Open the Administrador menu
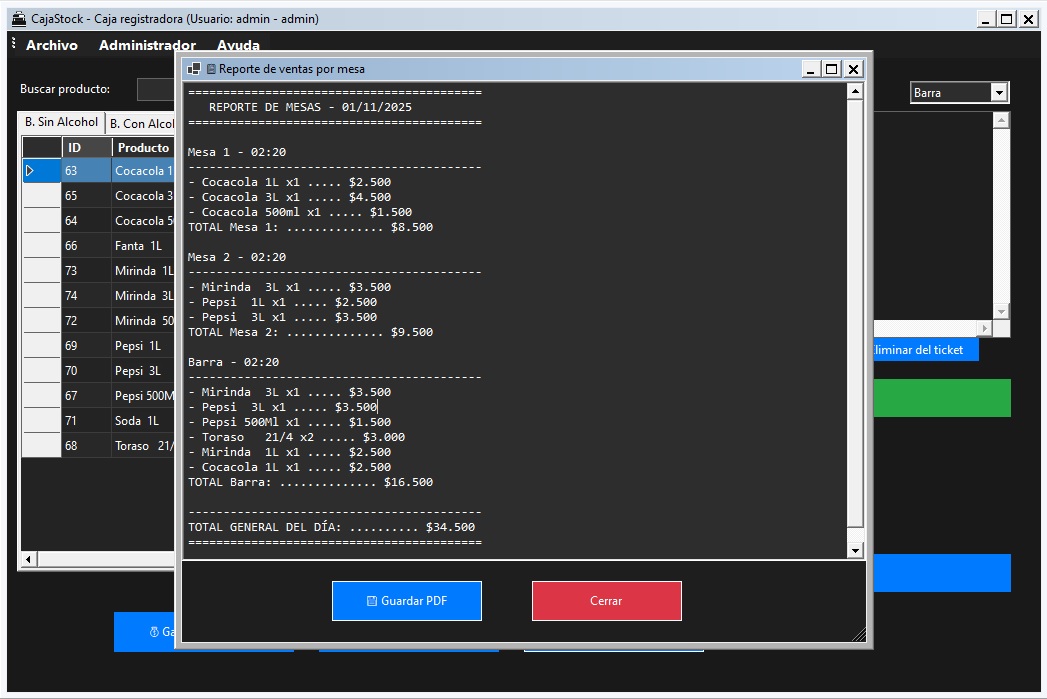 point(147,45)
